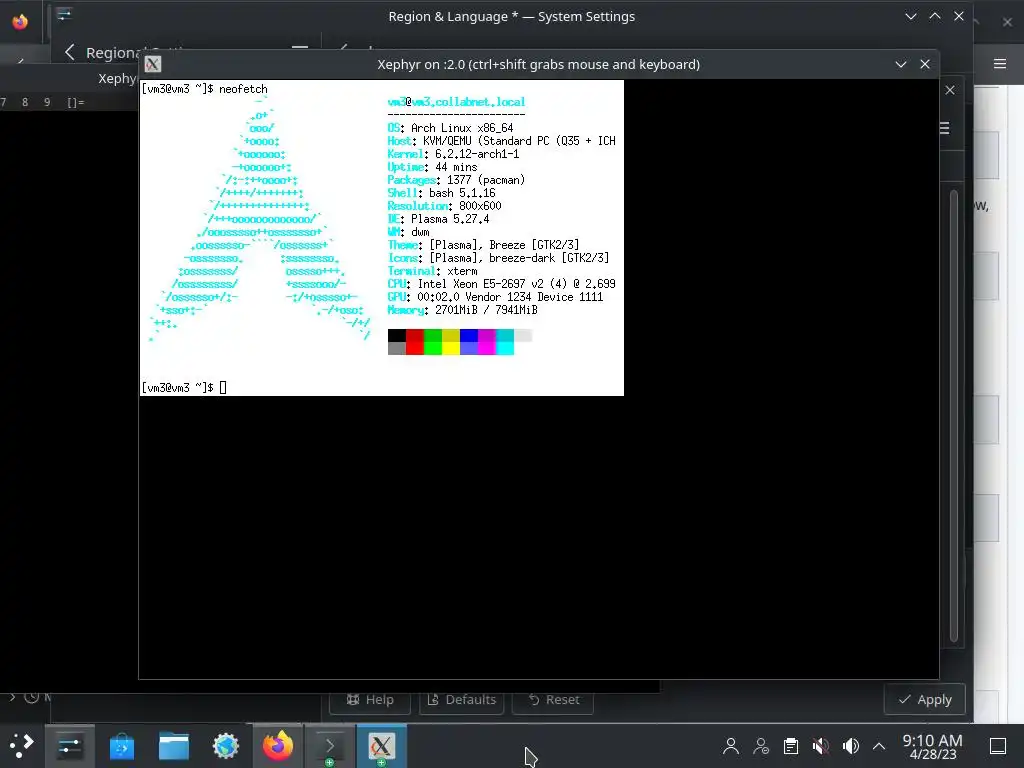Close the Xephyr on :2.0 window
Viewport: 1024px width, 768px height.
click(x=925, y=64)
